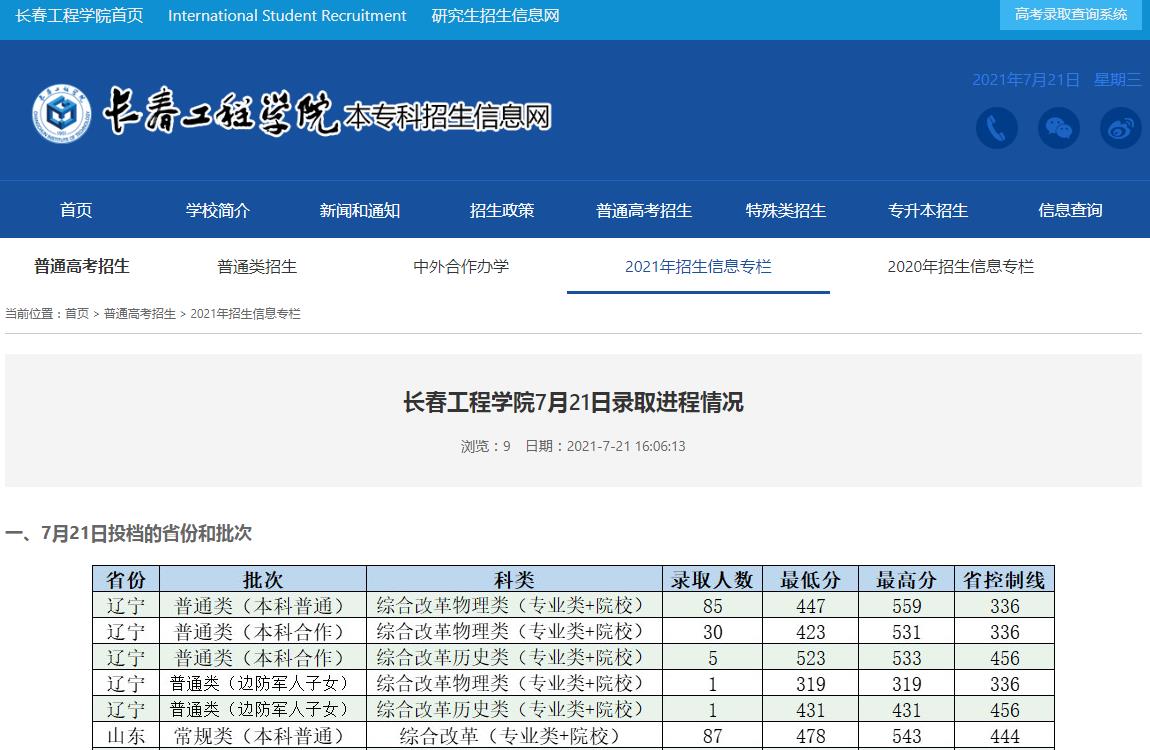Viewport: 1150px width, 750px height.
Task: Click the university emblem logo
Action: [62, 114]
